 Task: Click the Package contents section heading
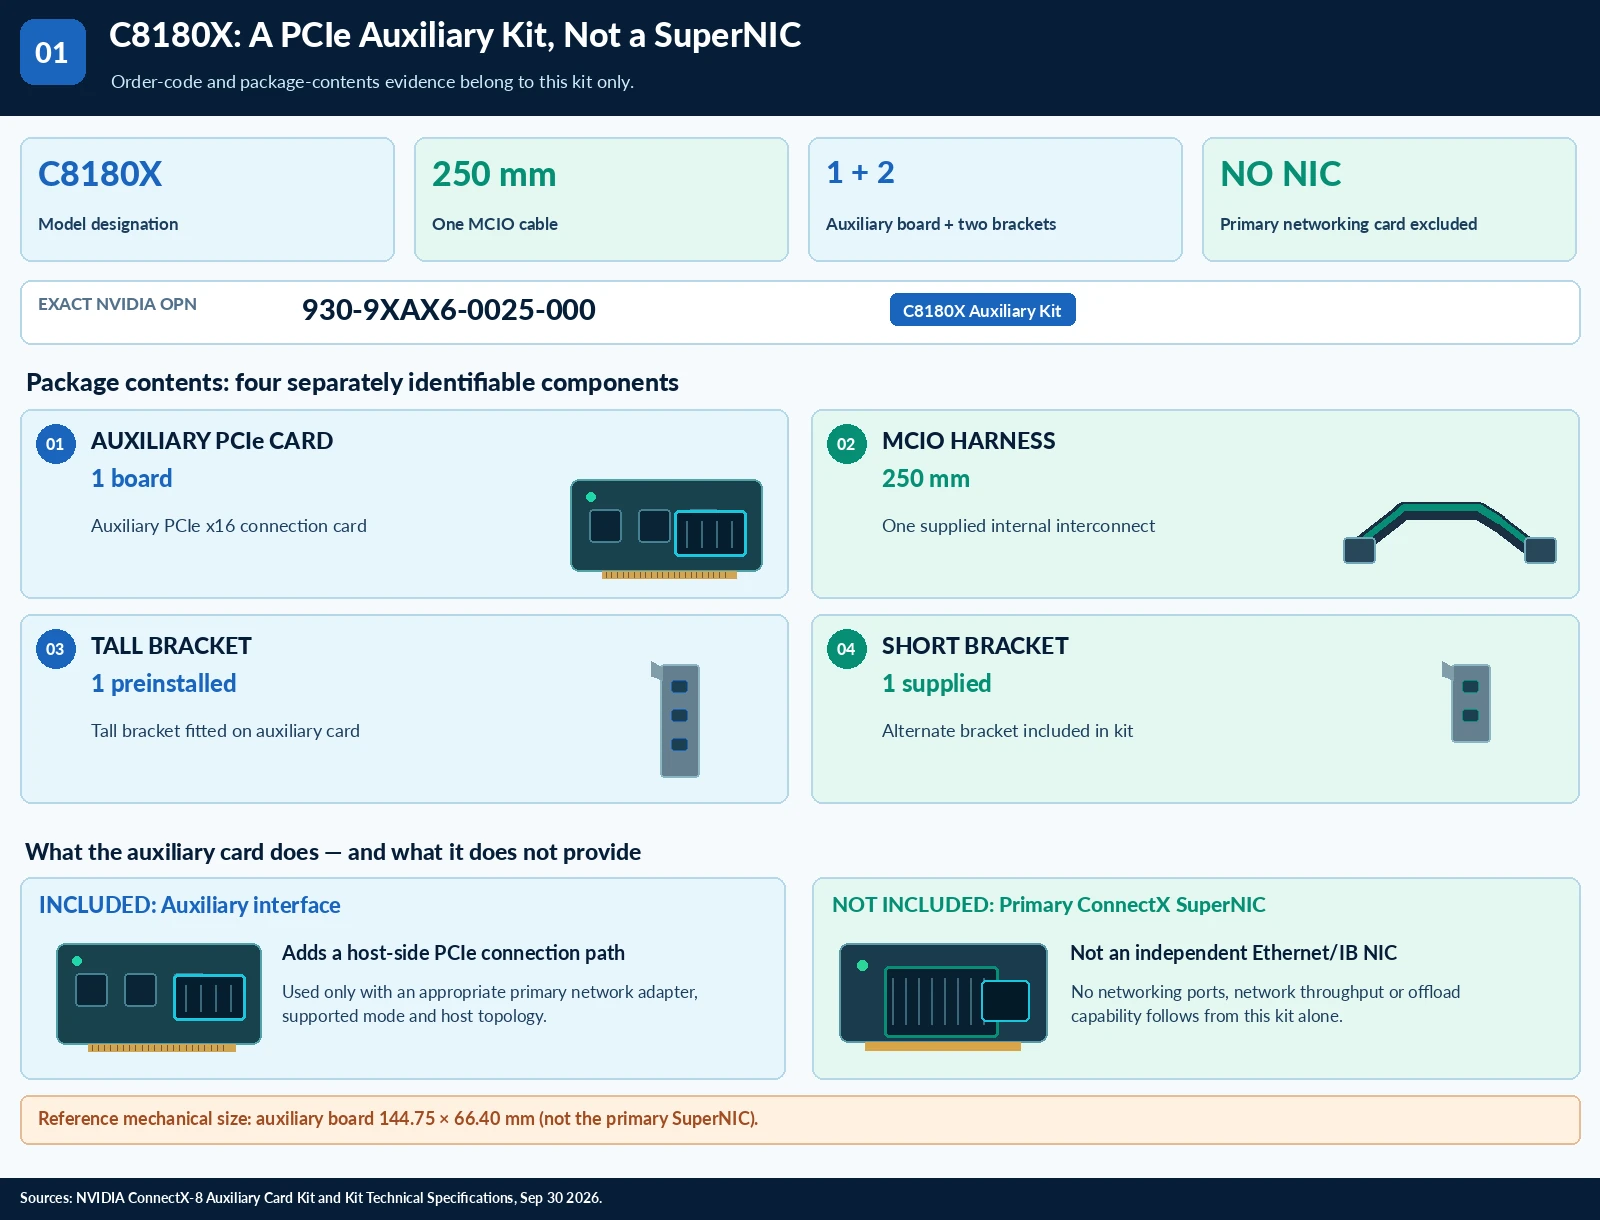pyautogui.click(x=352, y=382)
